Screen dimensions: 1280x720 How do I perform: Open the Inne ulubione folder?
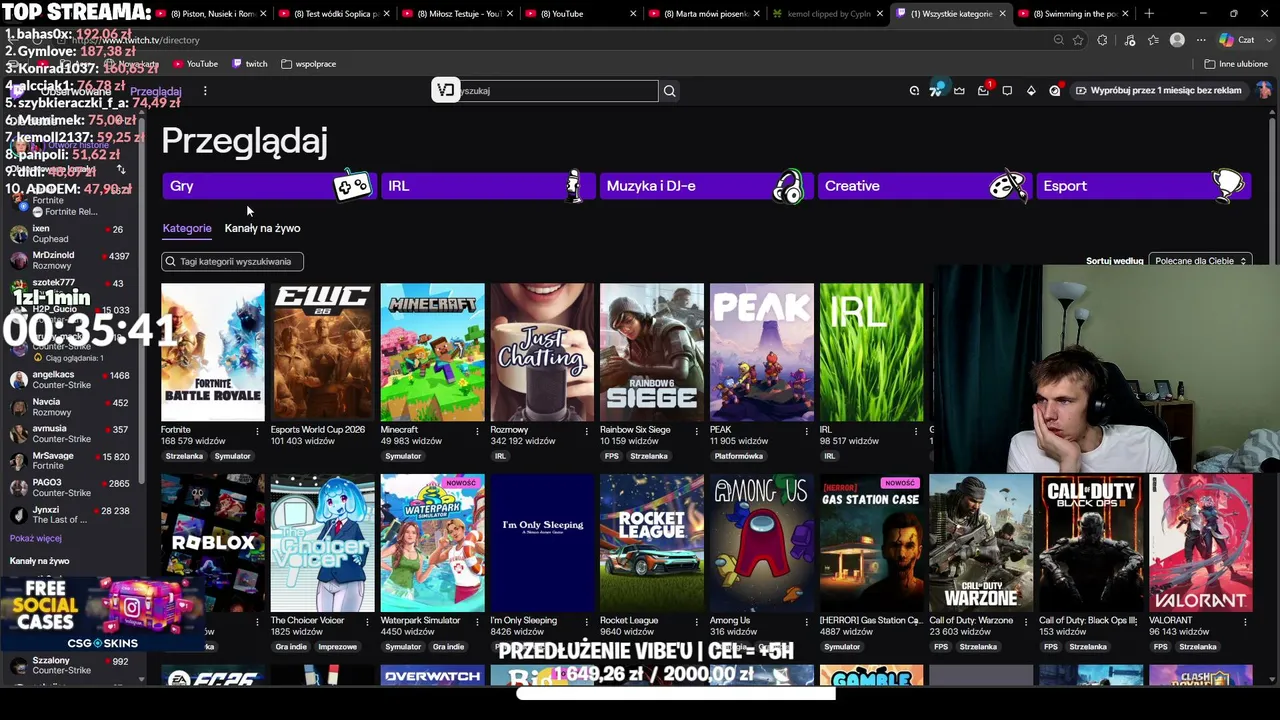coord(1236,64)
